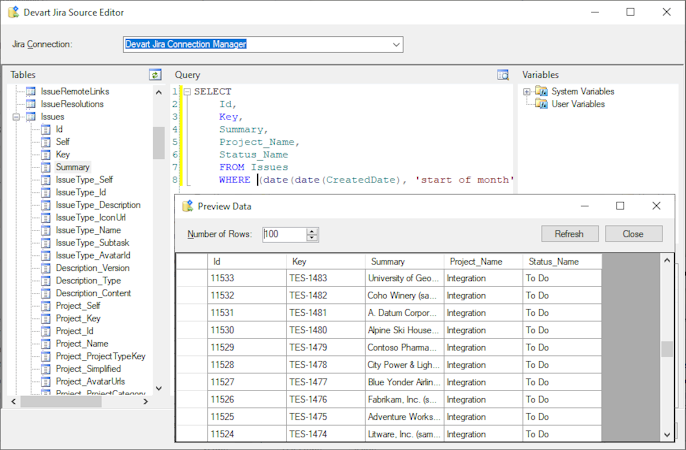Image resolution: width=686 pixels, height=450 pixels.
Task: Collapse the Issues table node
Action: (x=17, y=117)
